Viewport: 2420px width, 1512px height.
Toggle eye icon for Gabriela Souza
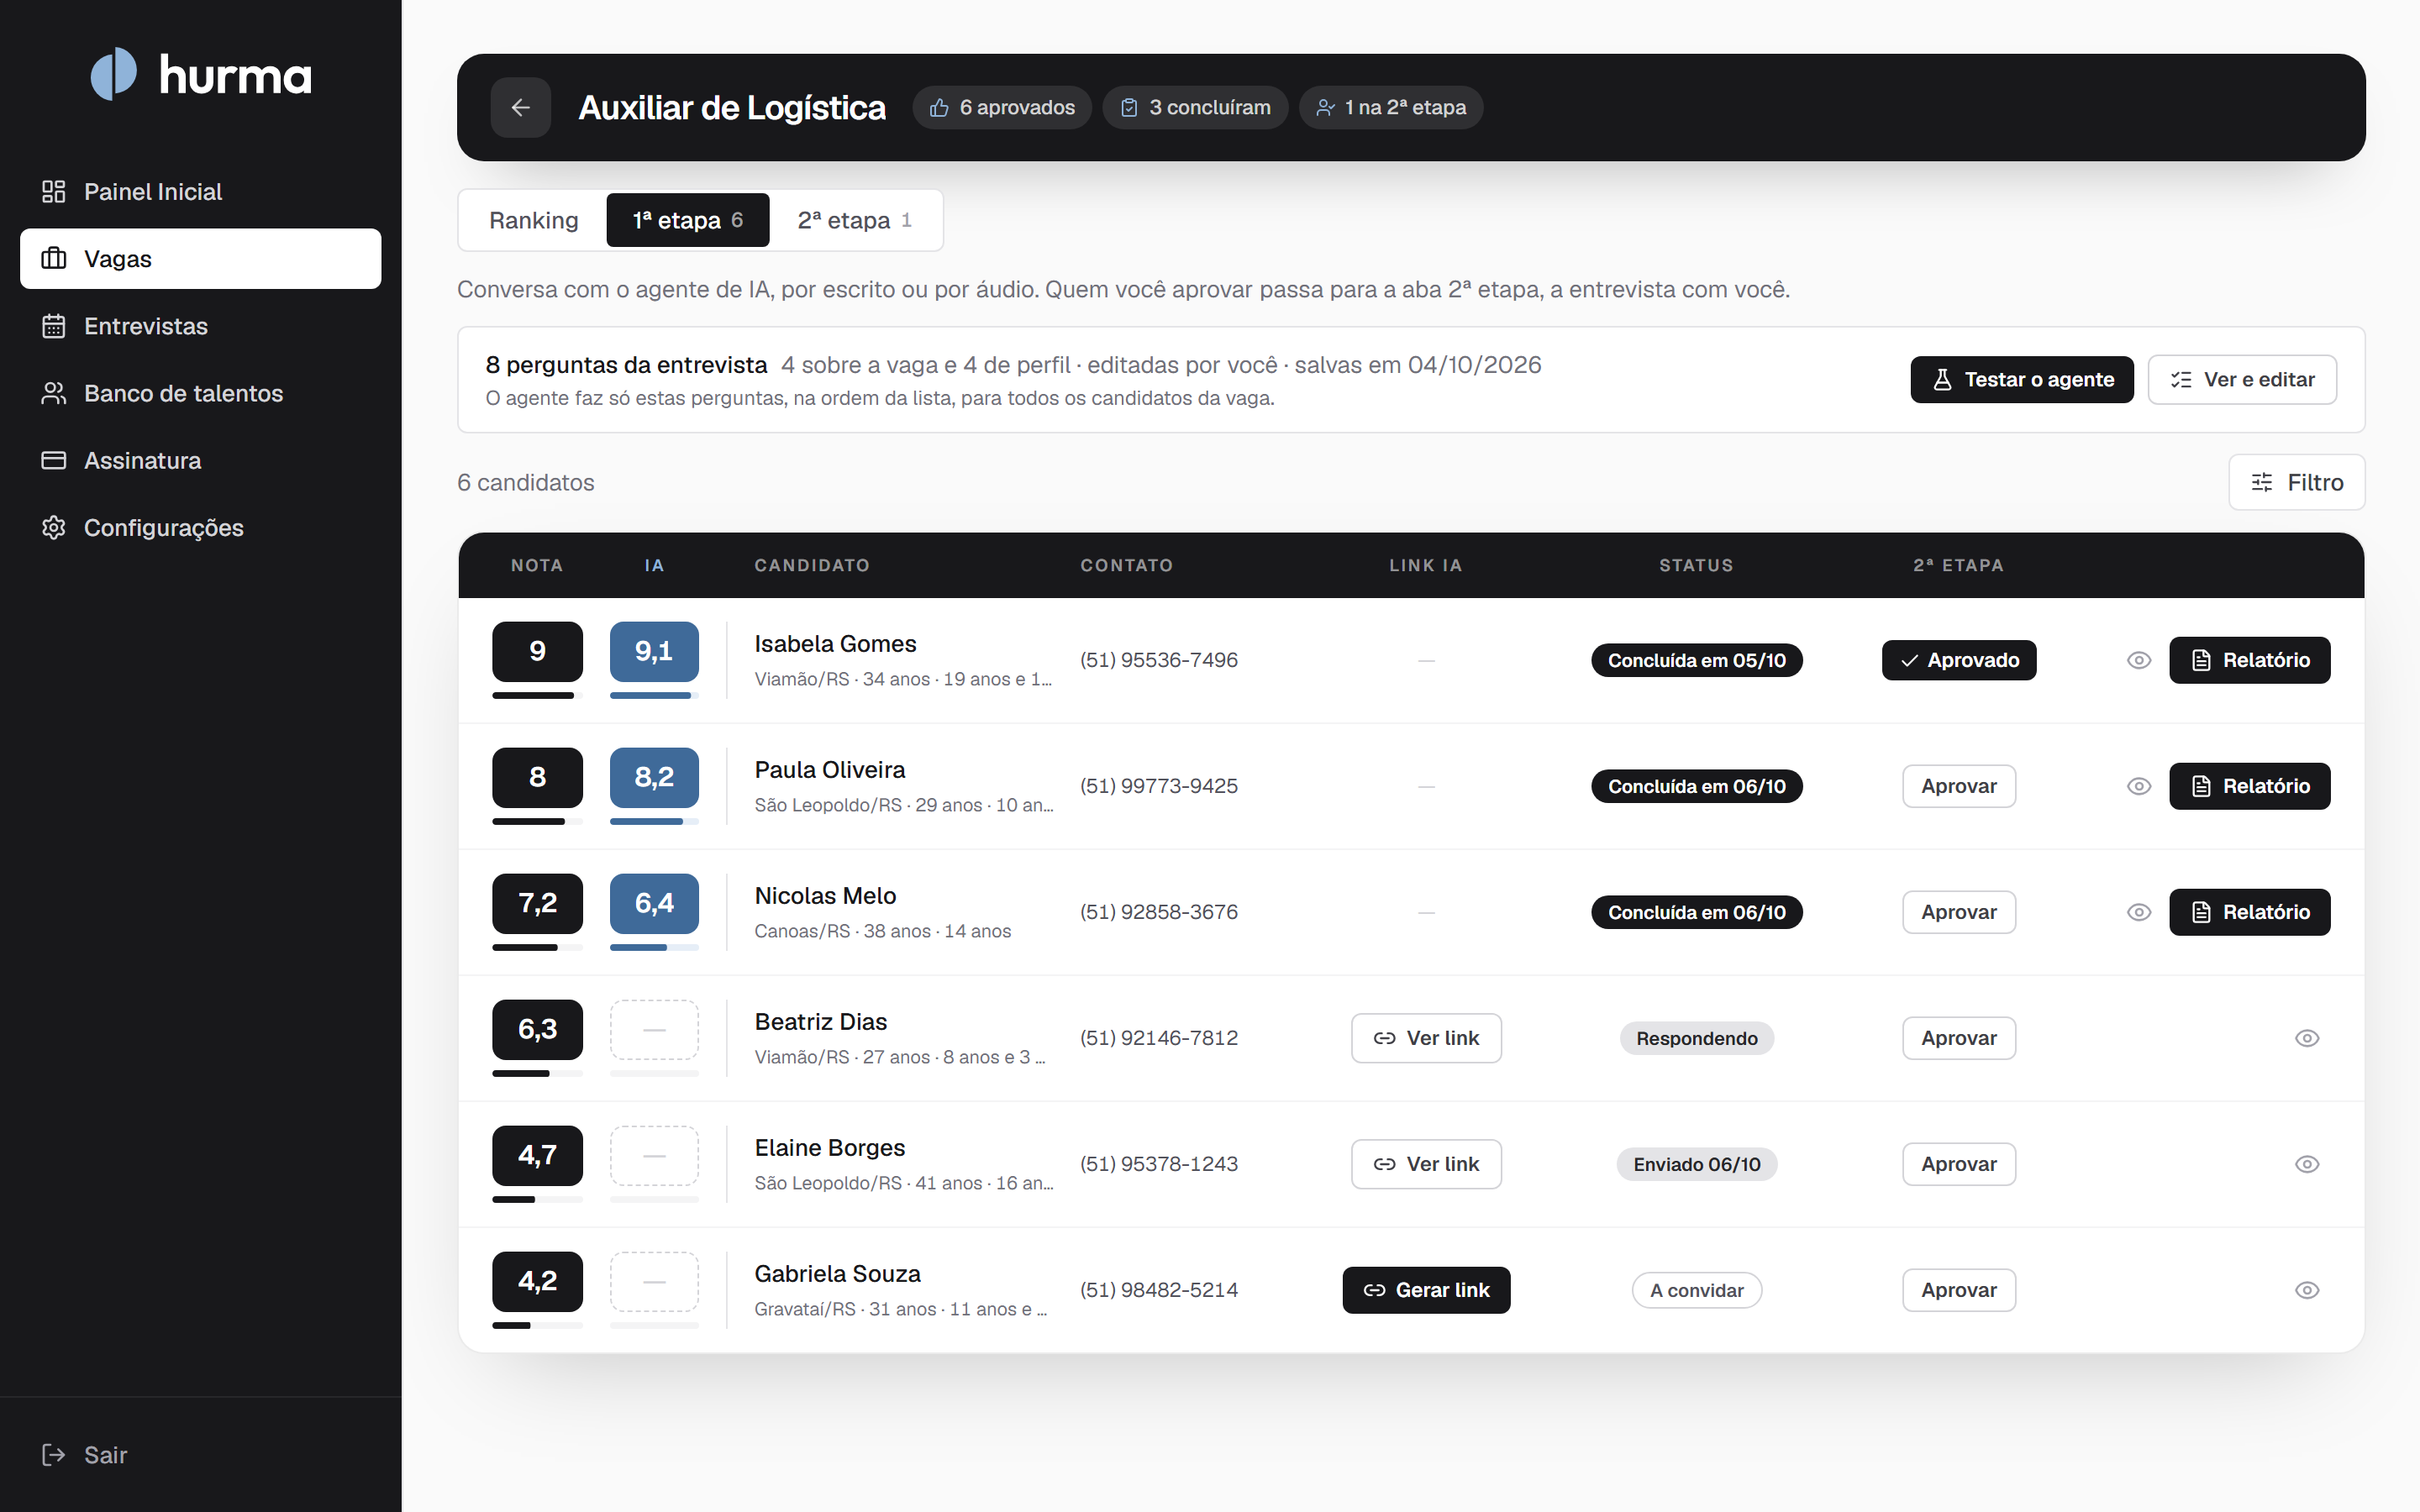point(2307,1290)
